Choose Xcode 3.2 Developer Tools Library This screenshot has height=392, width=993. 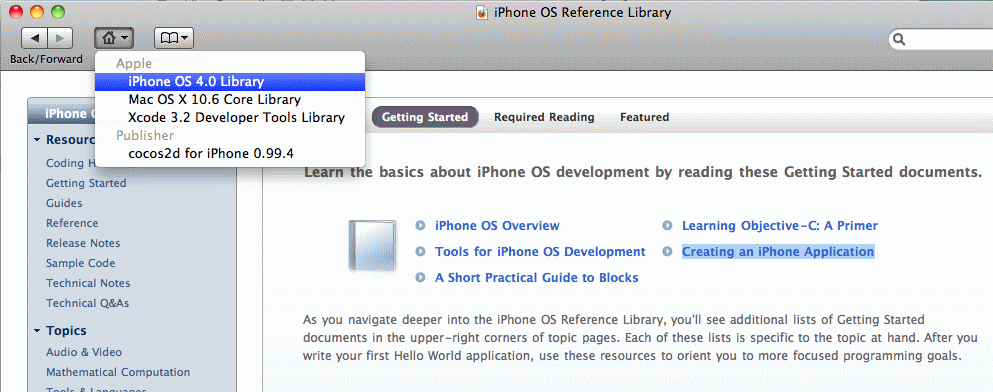(230, 117)
